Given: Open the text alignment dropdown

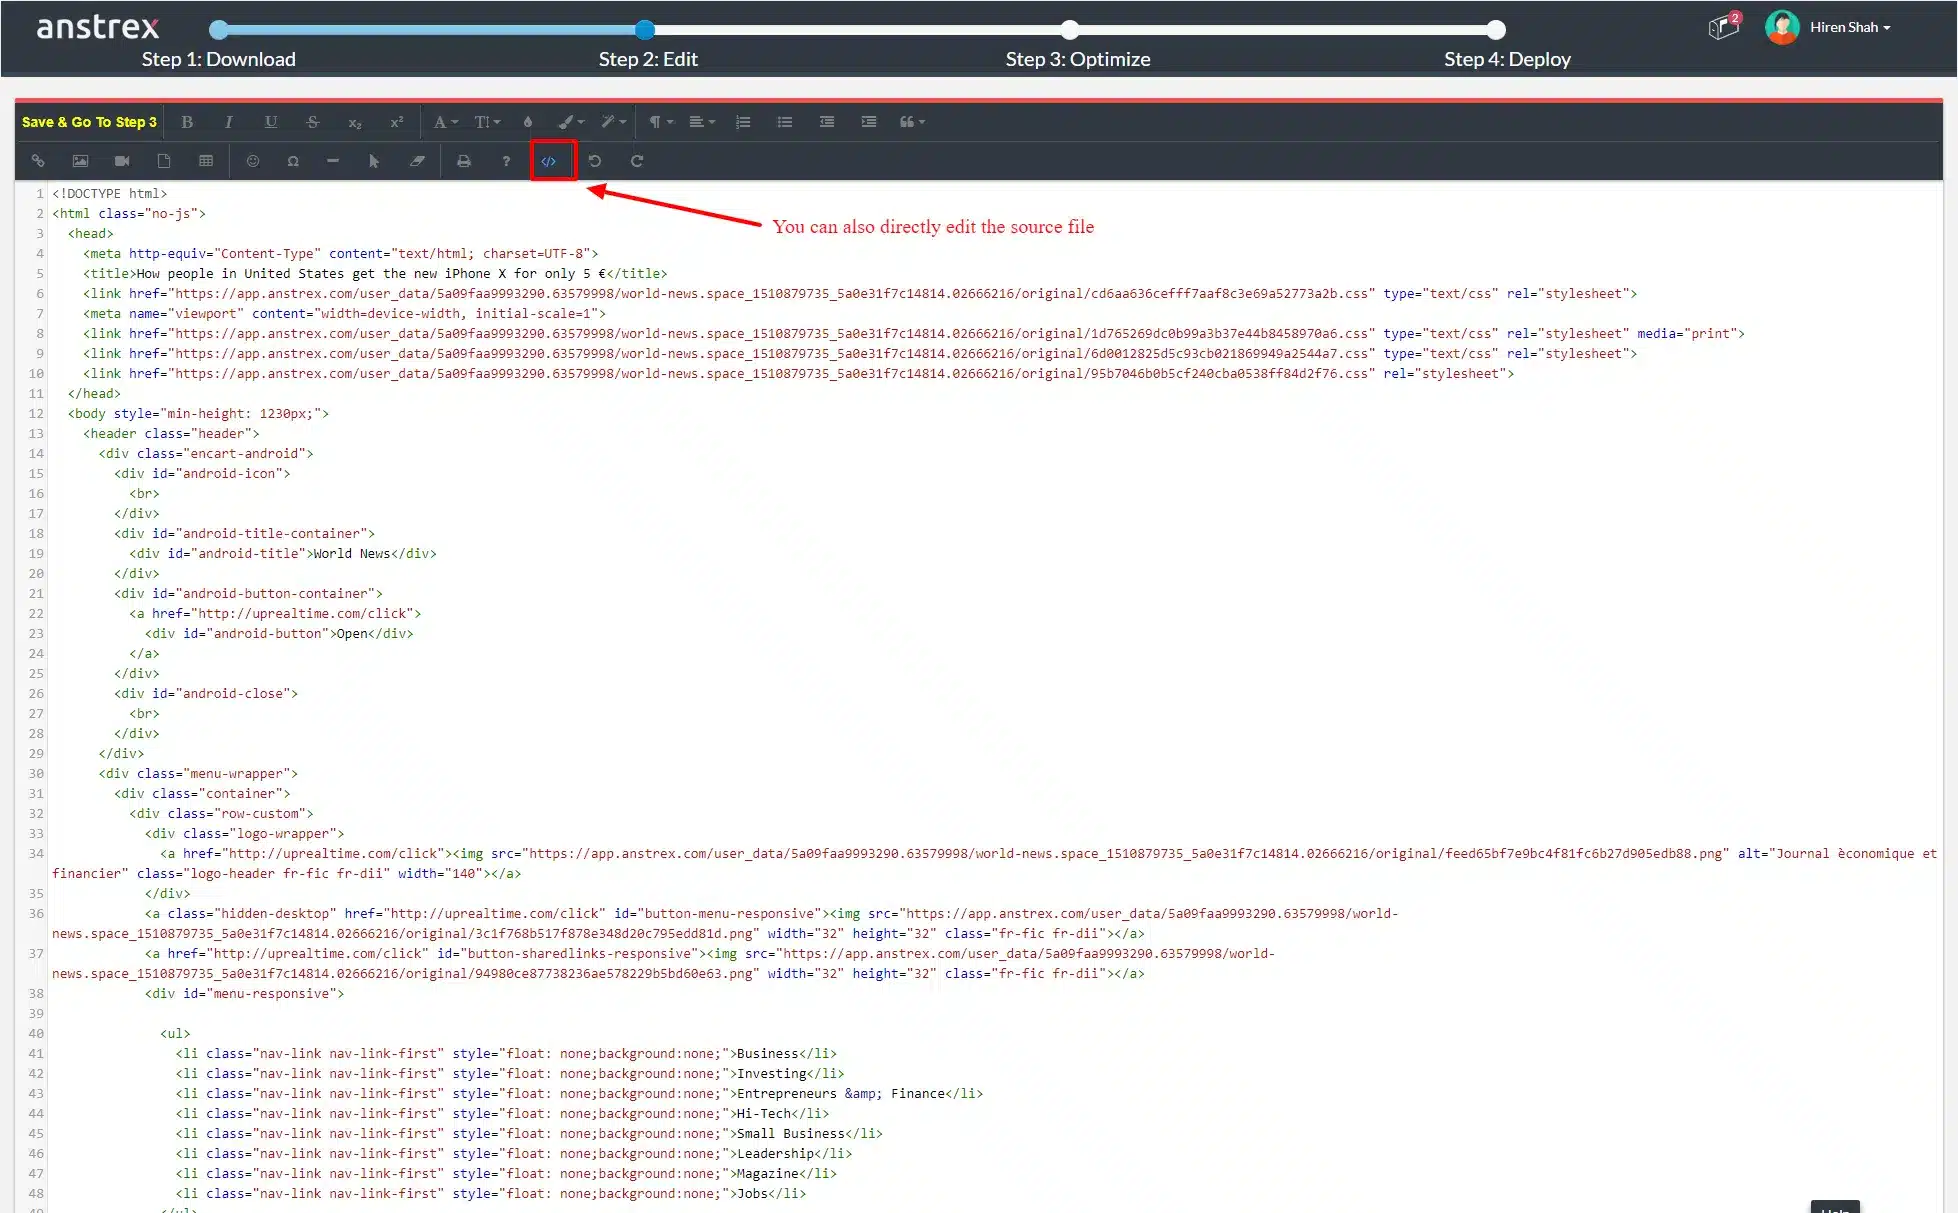Looking at the screenshot, I should click(x=702, y=122).
